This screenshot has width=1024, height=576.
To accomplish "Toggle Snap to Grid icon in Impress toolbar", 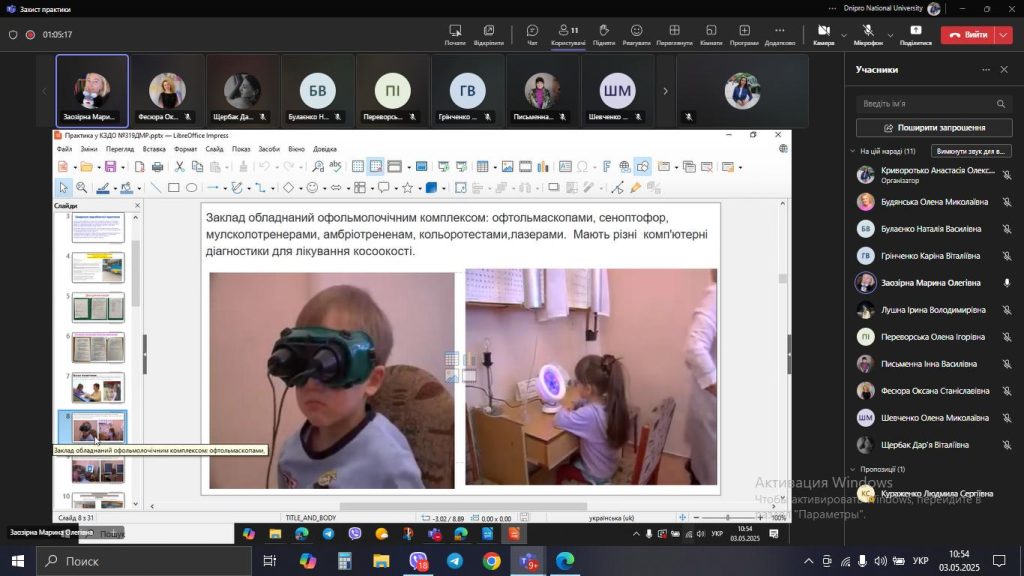I will (376, 167).
